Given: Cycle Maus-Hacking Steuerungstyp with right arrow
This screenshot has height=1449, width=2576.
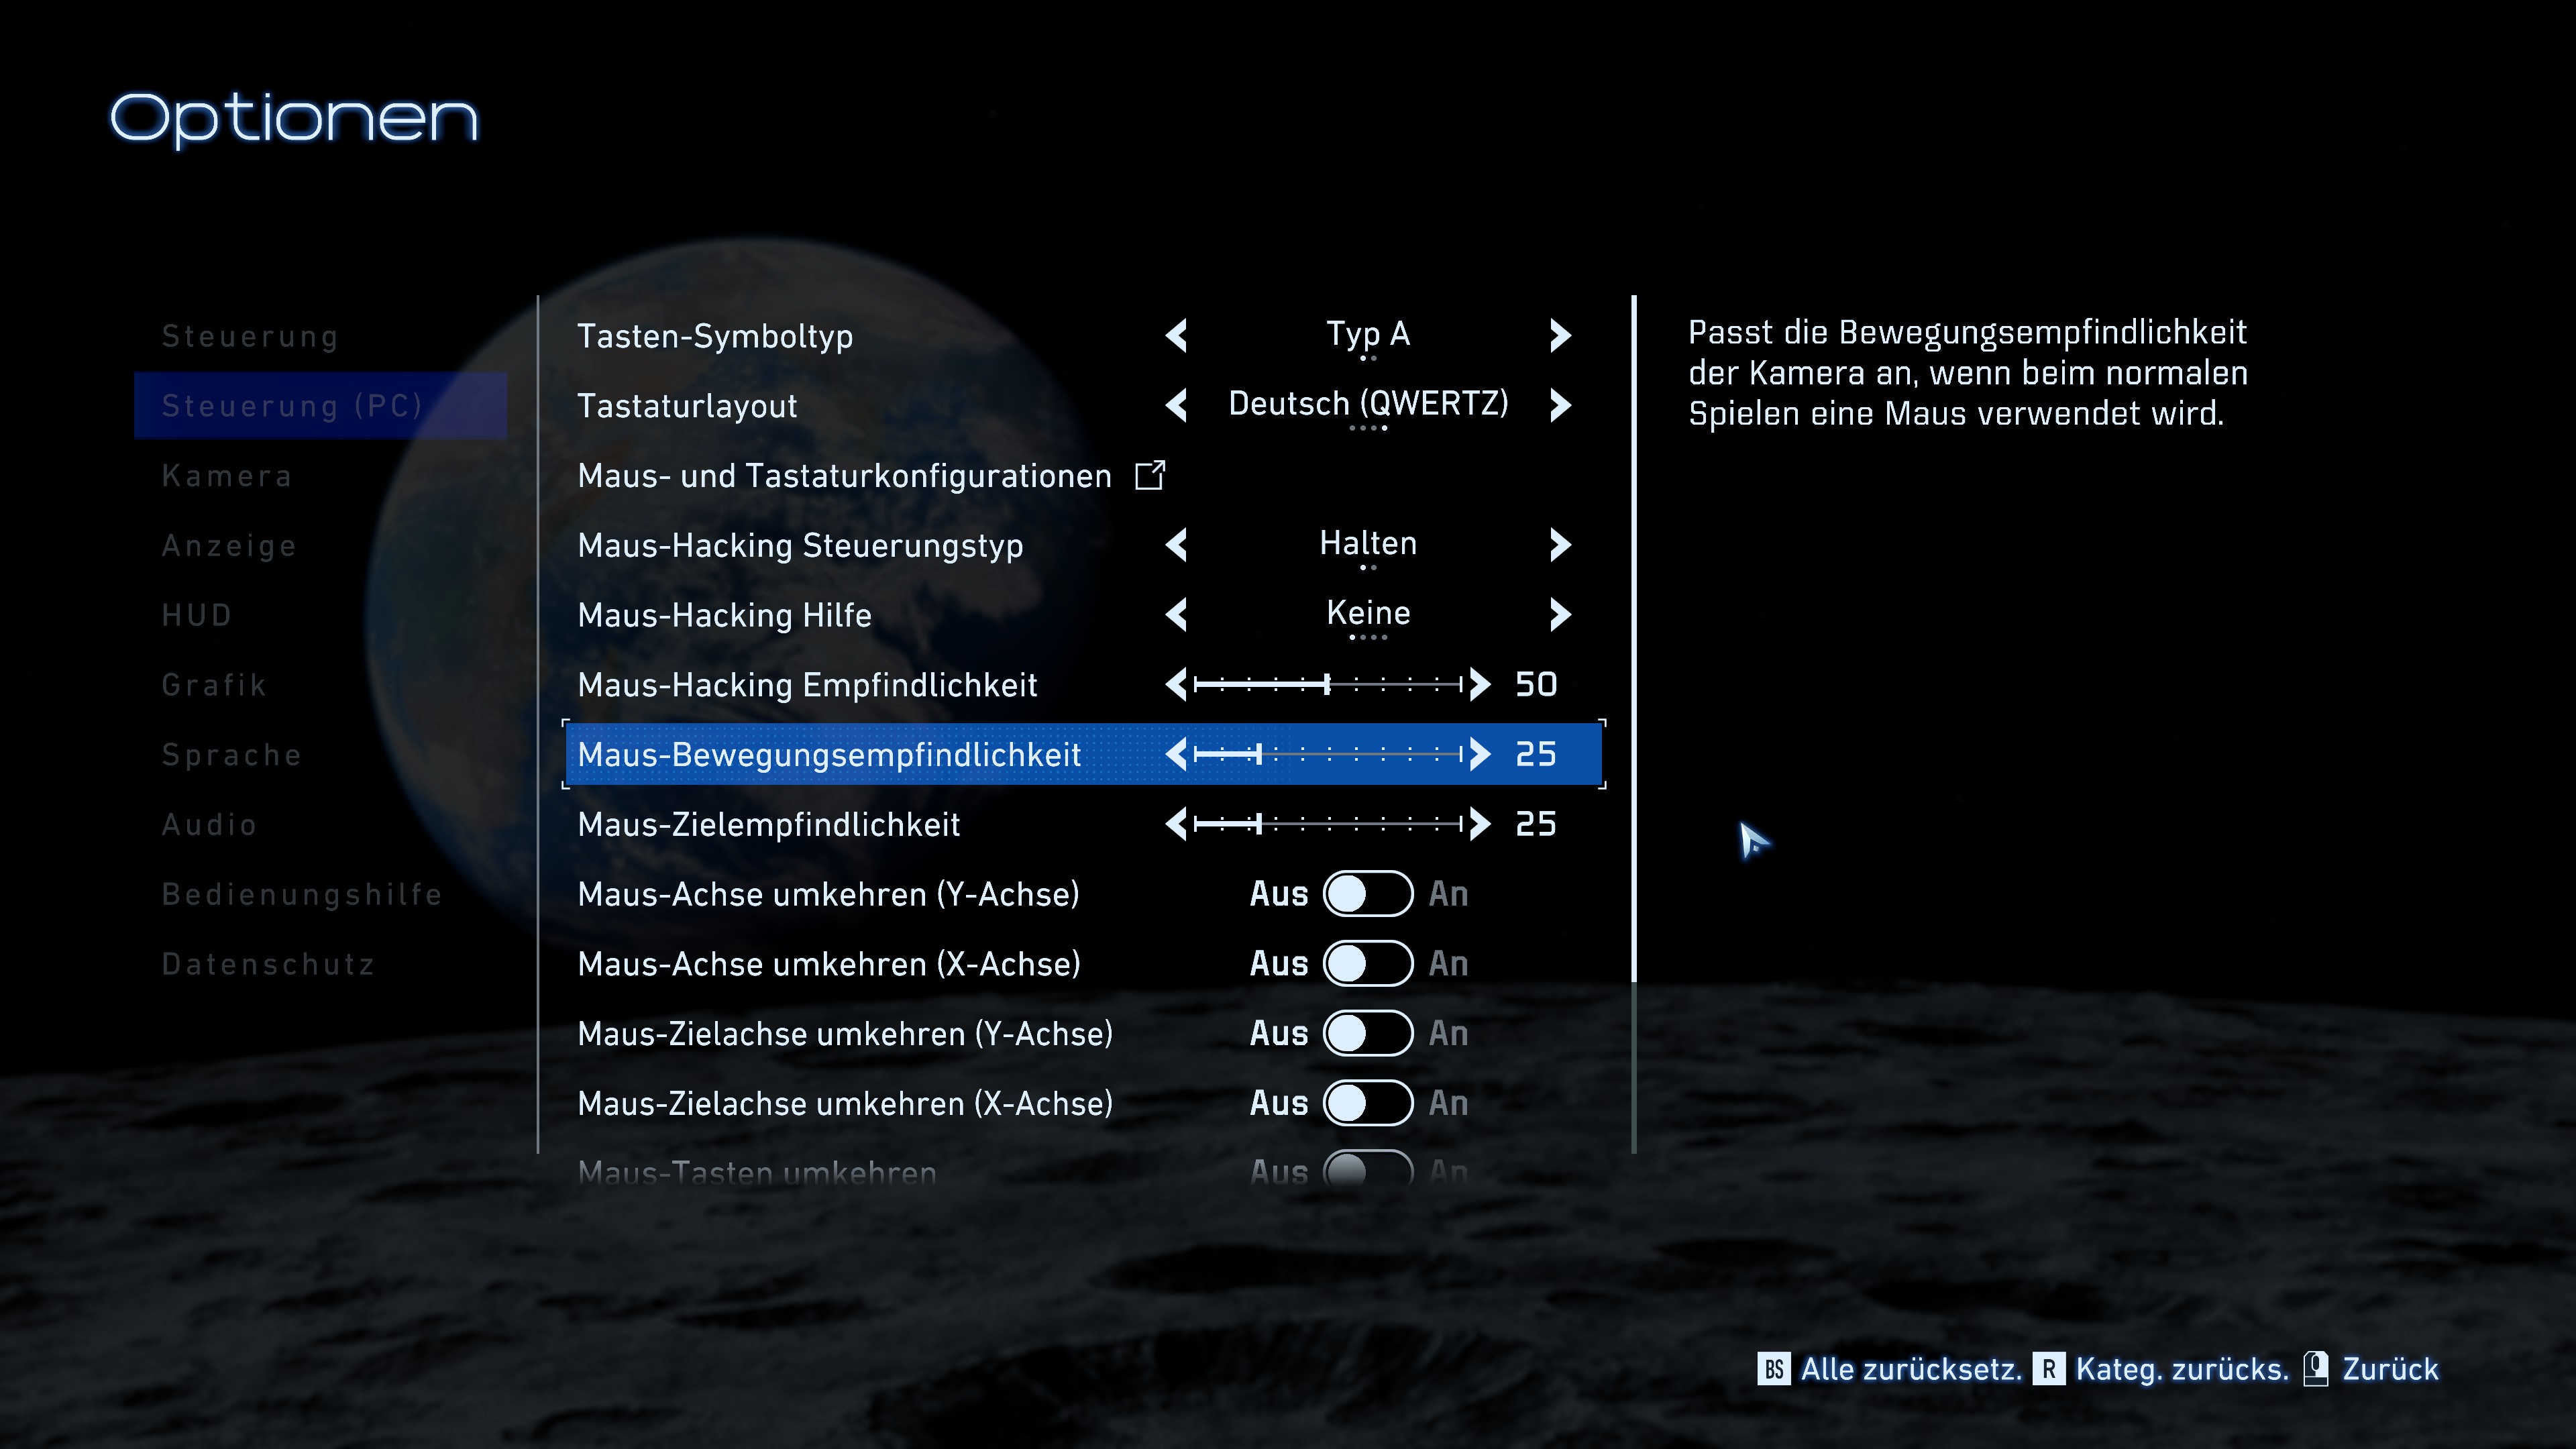Looking at the screenshot, I should coord(1560,546).
